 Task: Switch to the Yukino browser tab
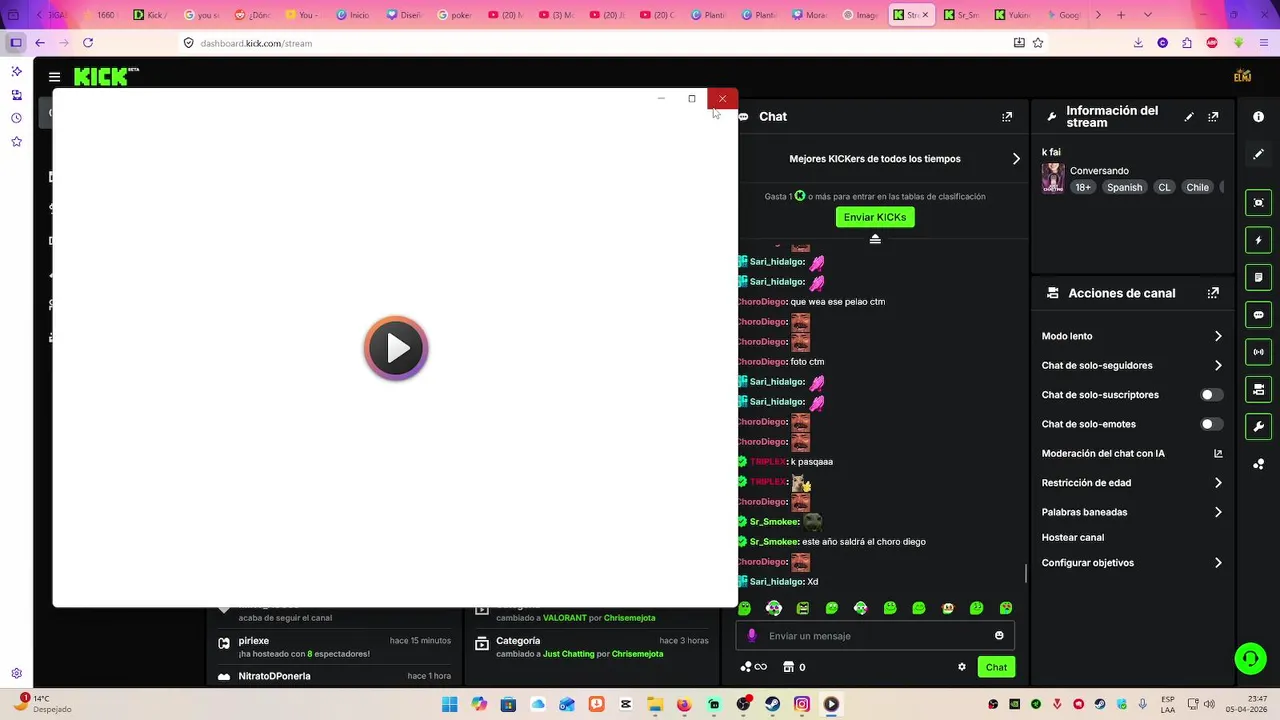coord(1014,15)
